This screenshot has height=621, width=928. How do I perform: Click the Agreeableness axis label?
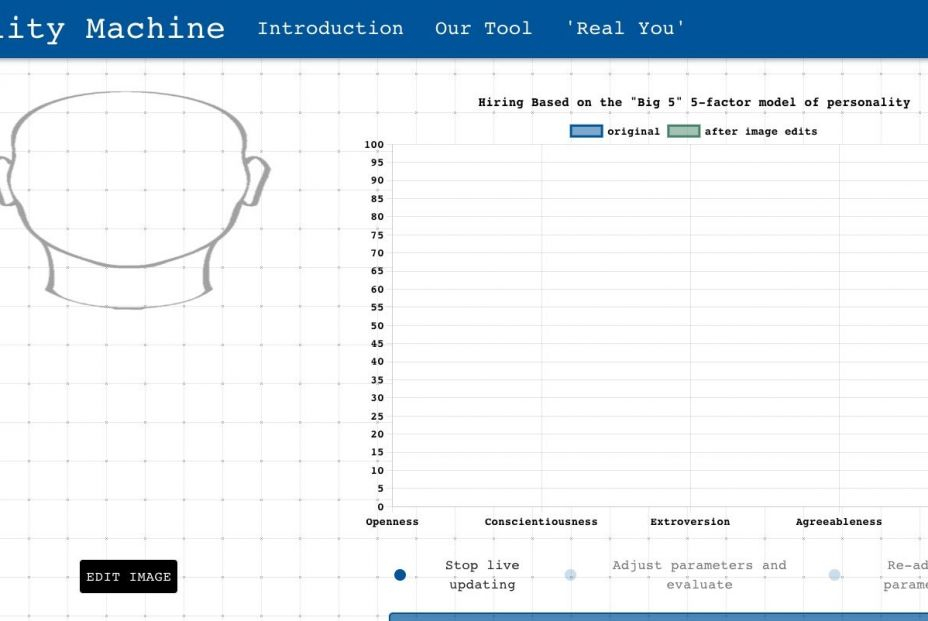[x=838, y=522]
